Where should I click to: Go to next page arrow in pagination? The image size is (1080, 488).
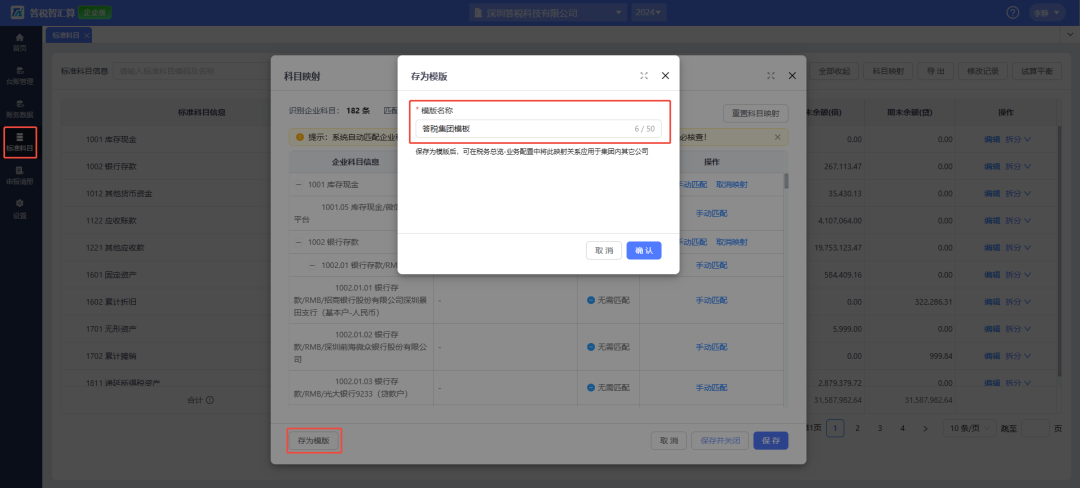tap(925, 428)
